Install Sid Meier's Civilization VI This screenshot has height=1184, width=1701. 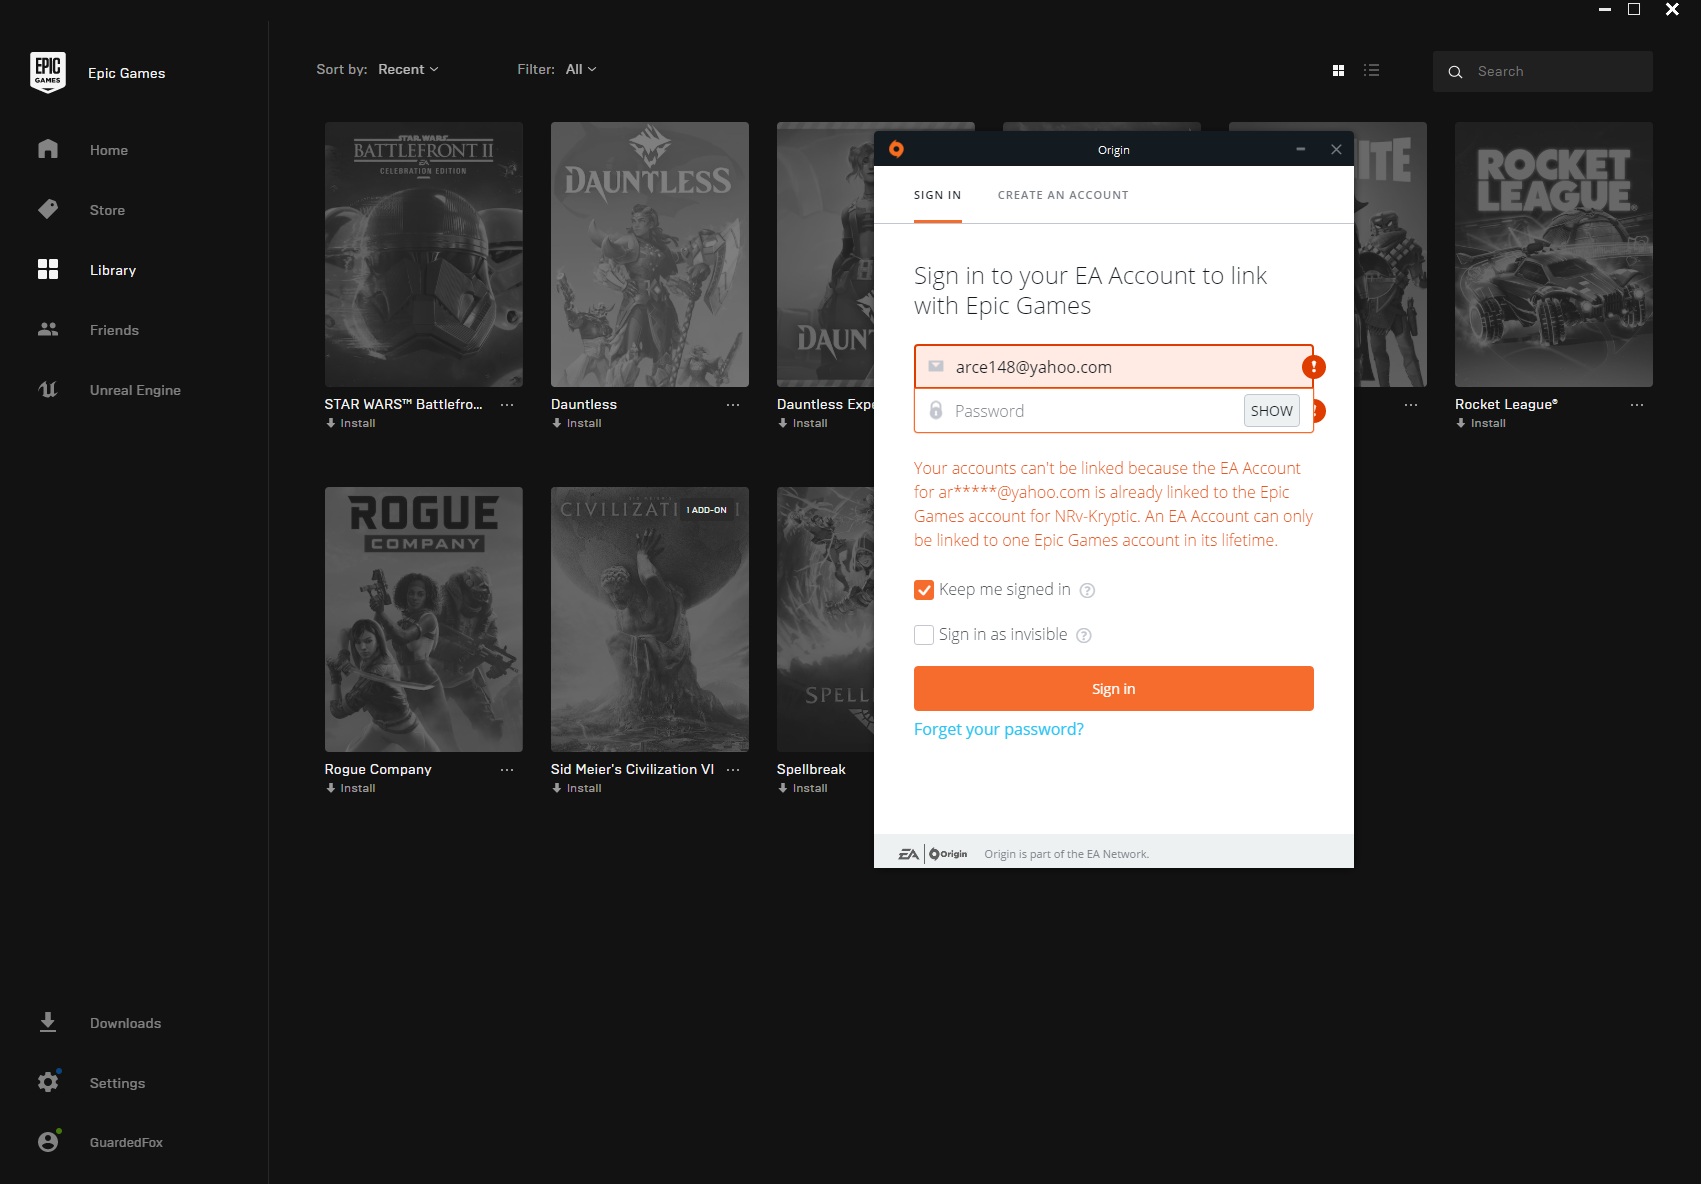pyautogui.click(x=576, y=788)
